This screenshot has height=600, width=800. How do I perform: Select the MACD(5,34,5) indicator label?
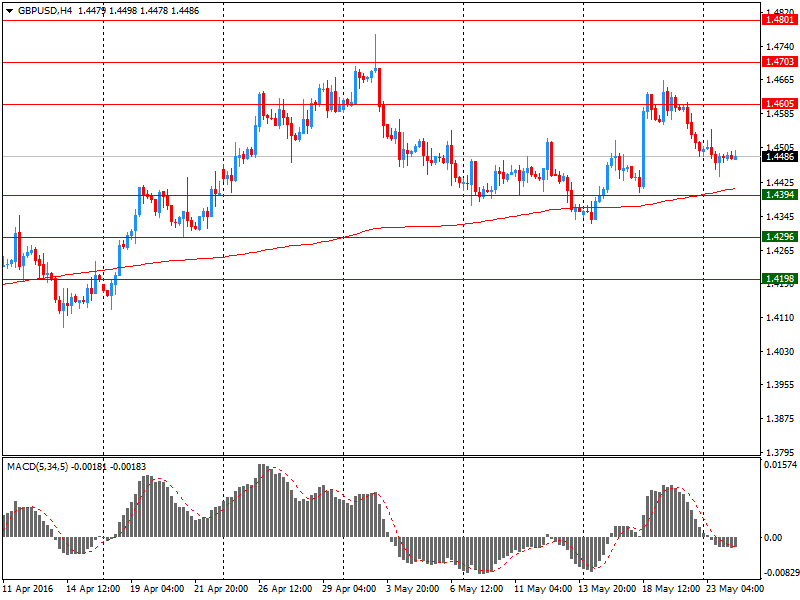click(37, 466)
